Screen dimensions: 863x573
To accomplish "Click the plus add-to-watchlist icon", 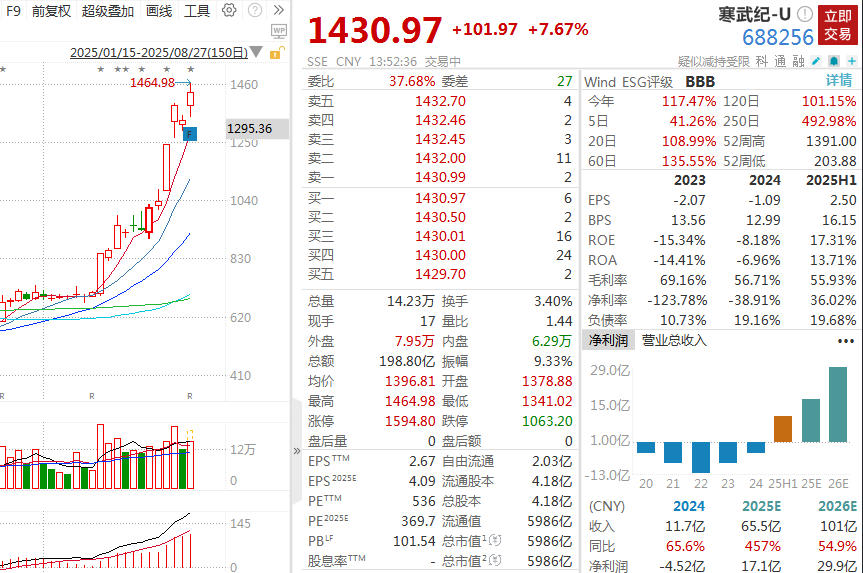I will tap(852, 61).
